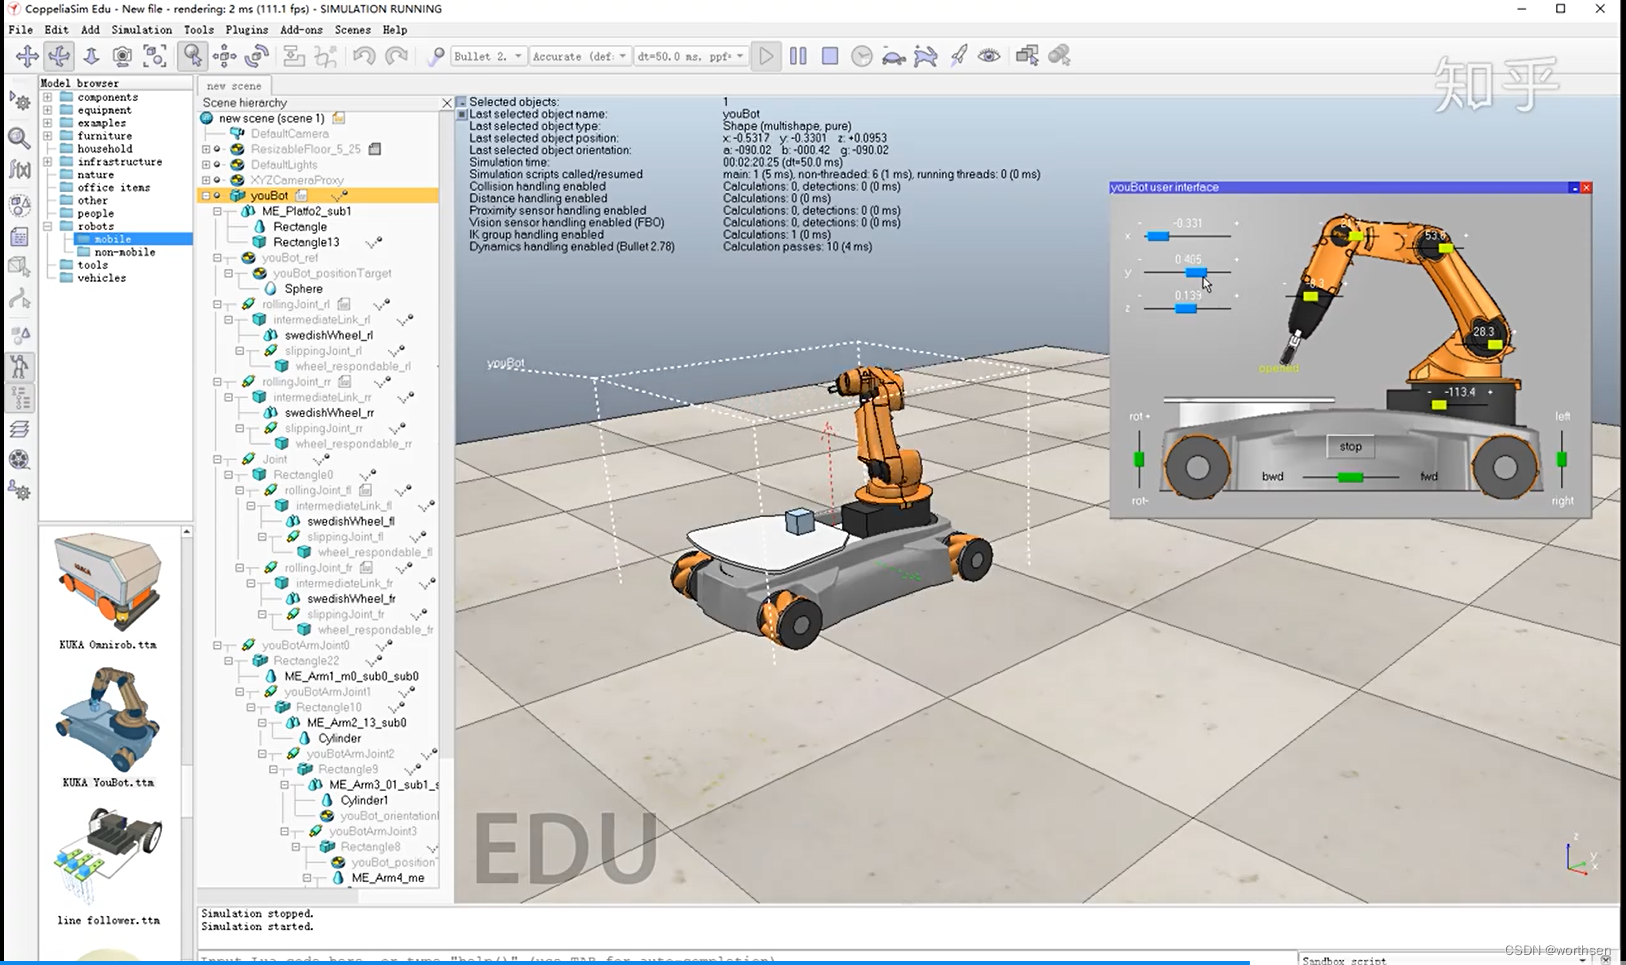Click the camera angle tool
This screenshot has width=1626, height=965.
(122, 56)
